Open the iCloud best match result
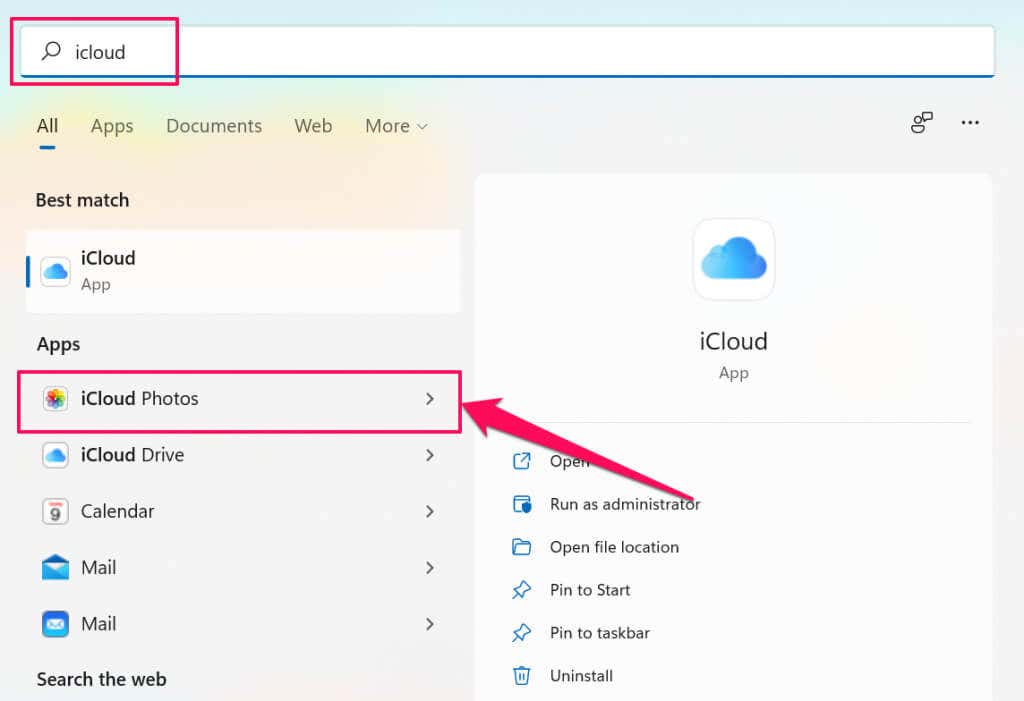 [243, 271]
